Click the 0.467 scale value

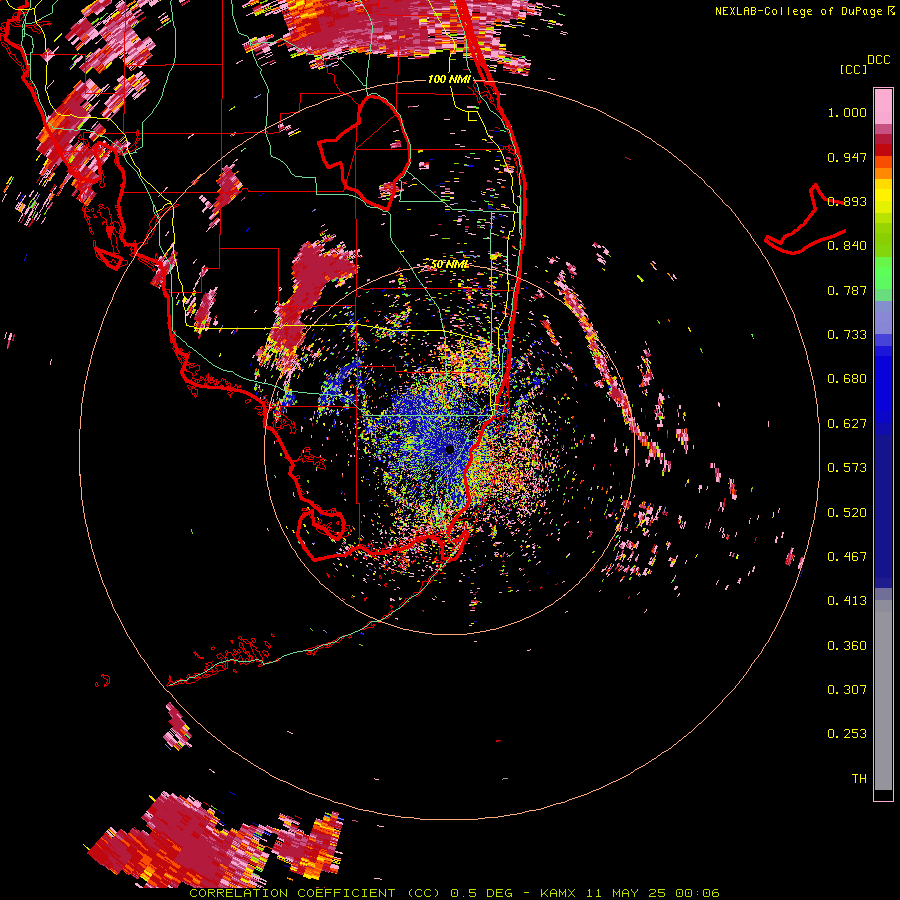(x=847, y=557)
